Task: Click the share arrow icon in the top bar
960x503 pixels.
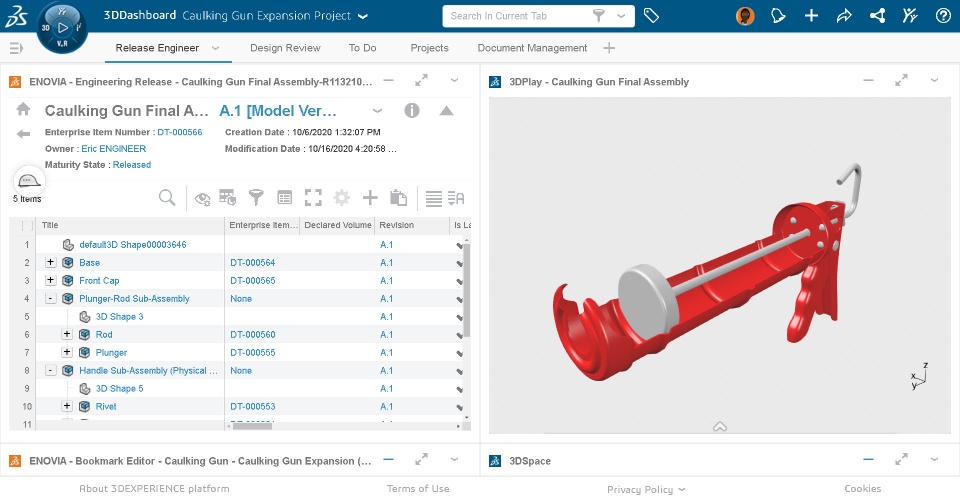Action: [844, 16]
